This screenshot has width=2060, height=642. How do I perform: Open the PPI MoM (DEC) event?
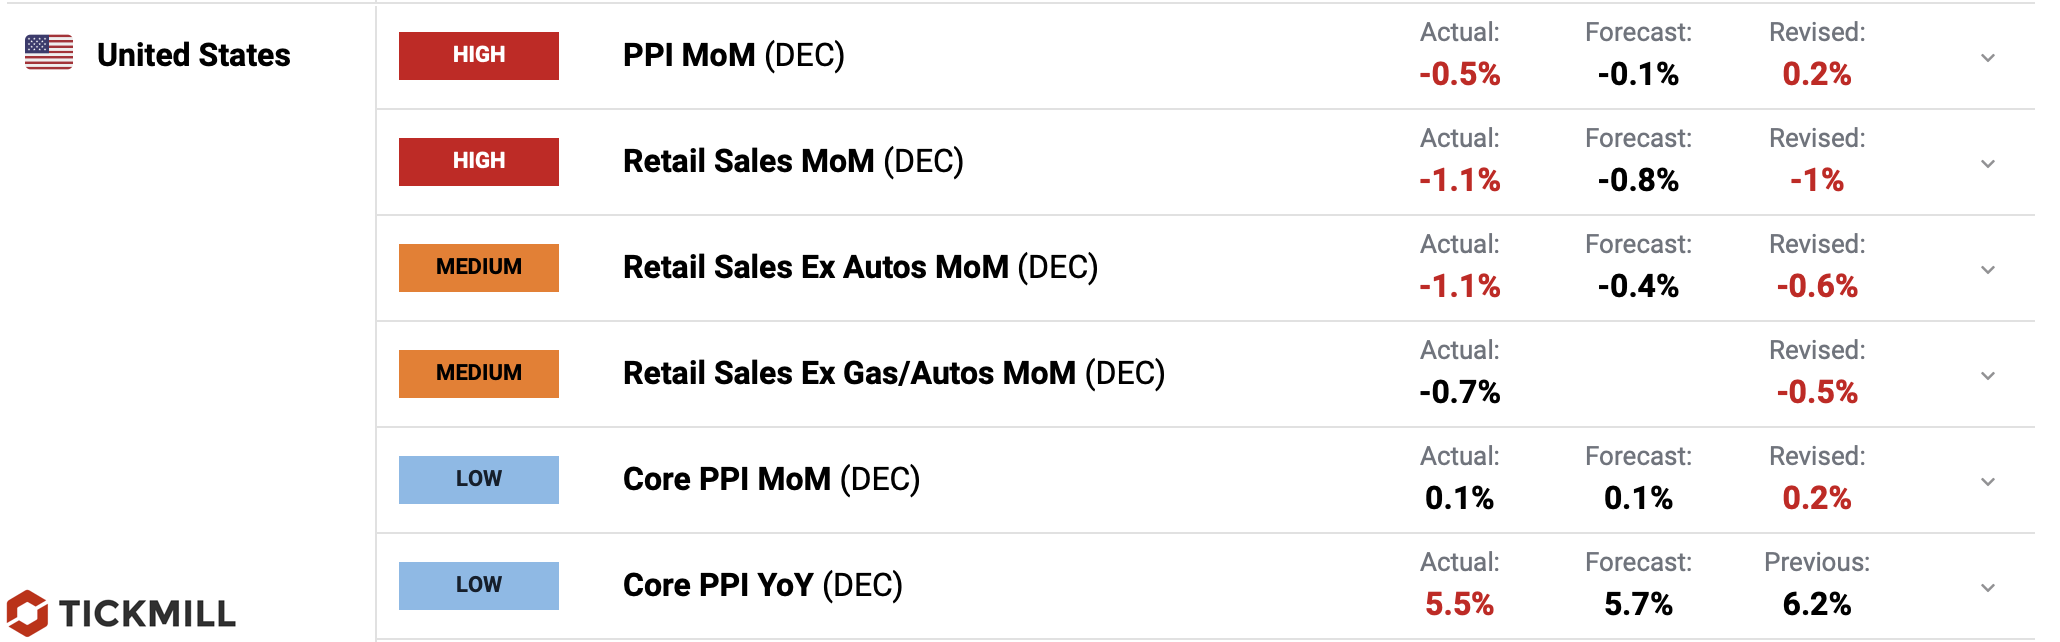[733, 55]
